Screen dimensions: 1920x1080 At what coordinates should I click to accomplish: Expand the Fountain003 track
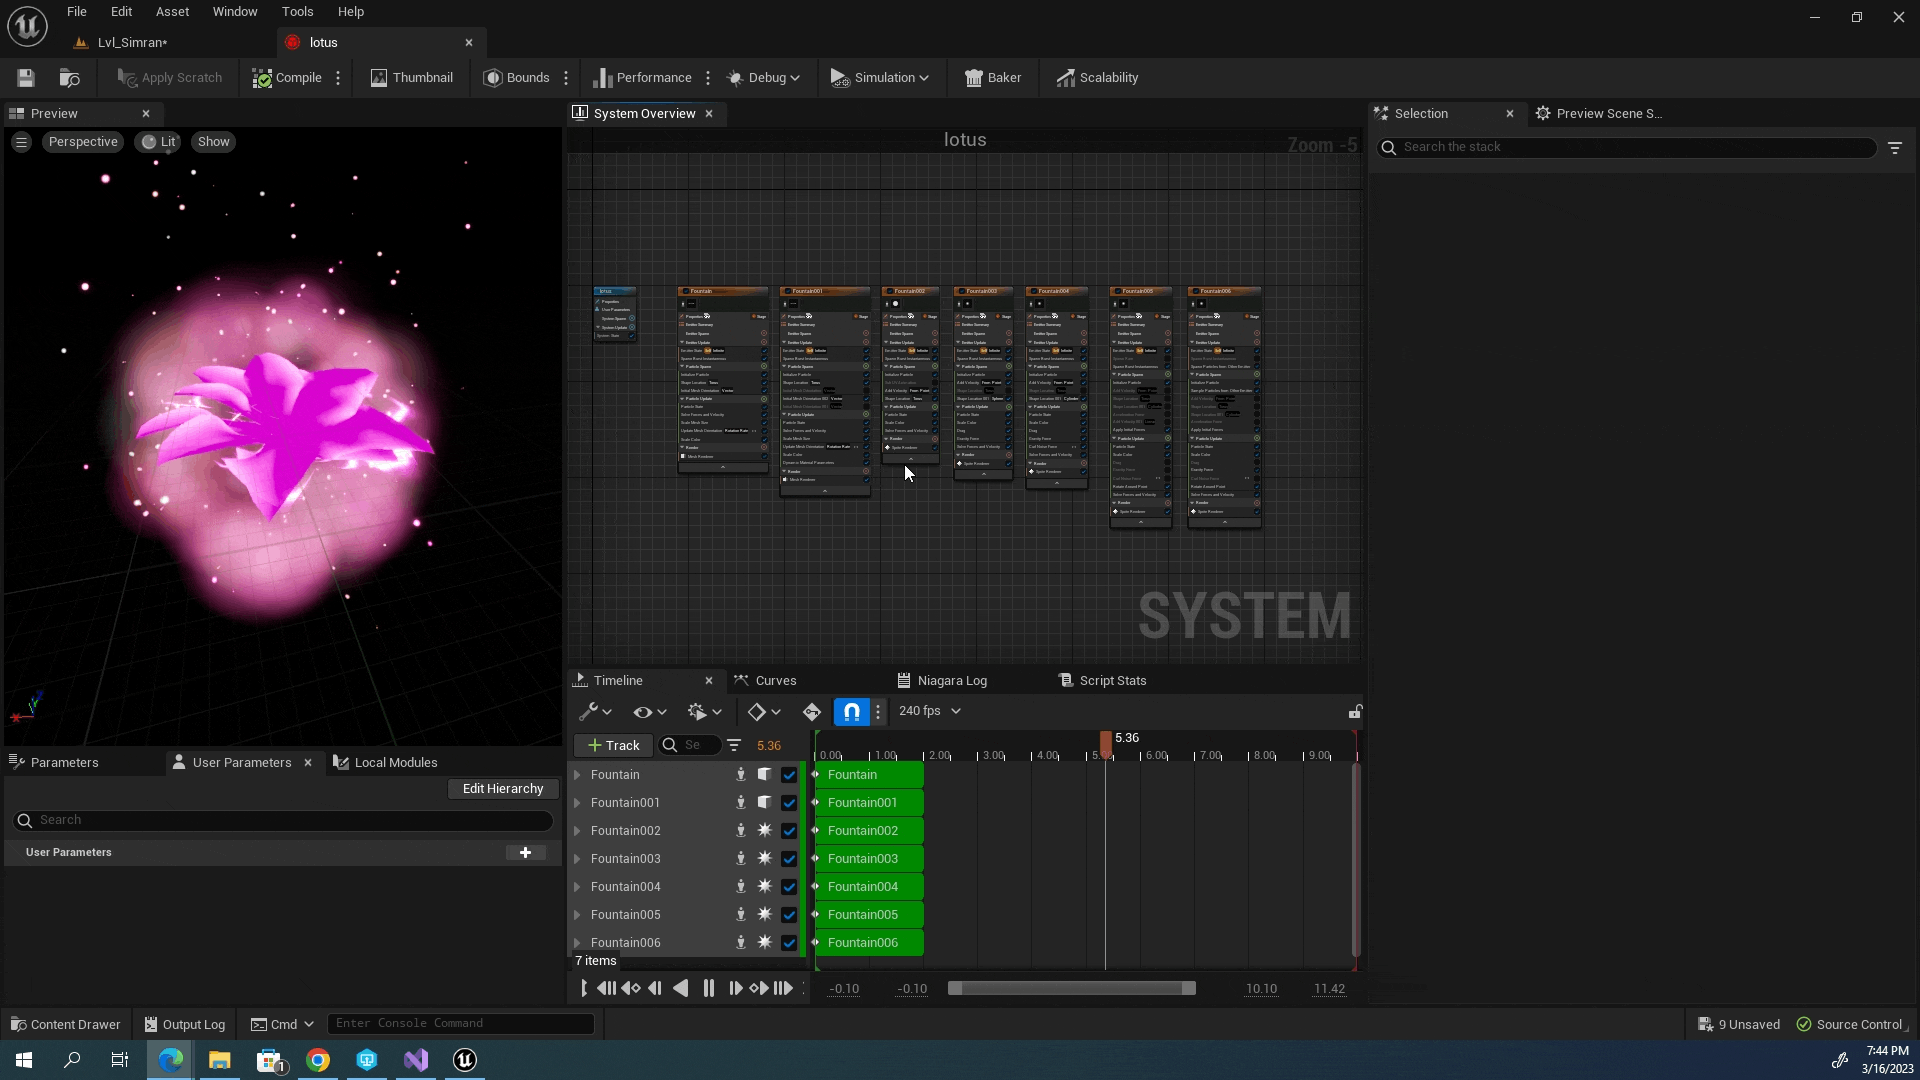coord(577,859)
